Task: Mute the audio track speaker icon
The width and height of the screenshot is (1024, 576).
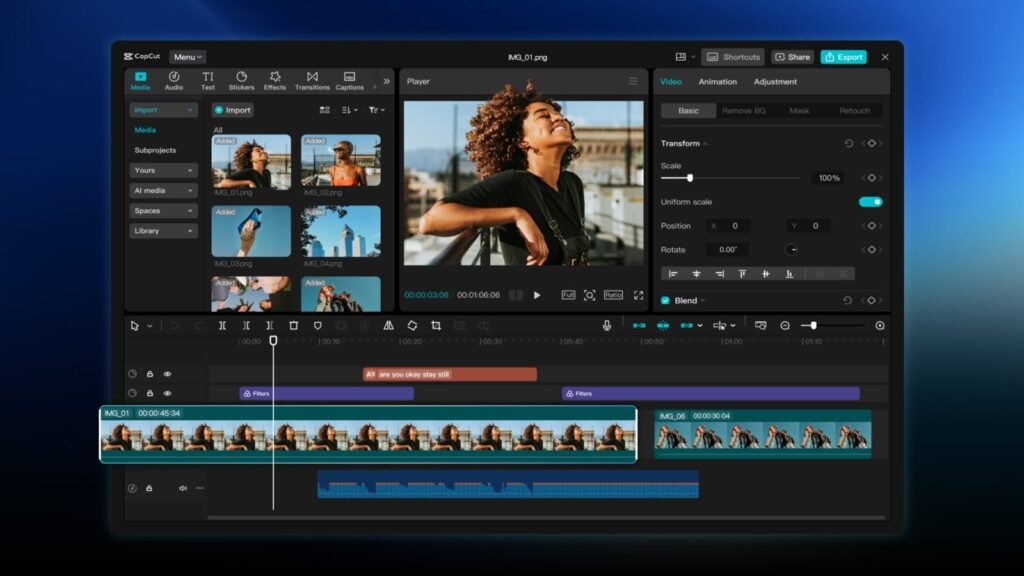Action: 183,488
